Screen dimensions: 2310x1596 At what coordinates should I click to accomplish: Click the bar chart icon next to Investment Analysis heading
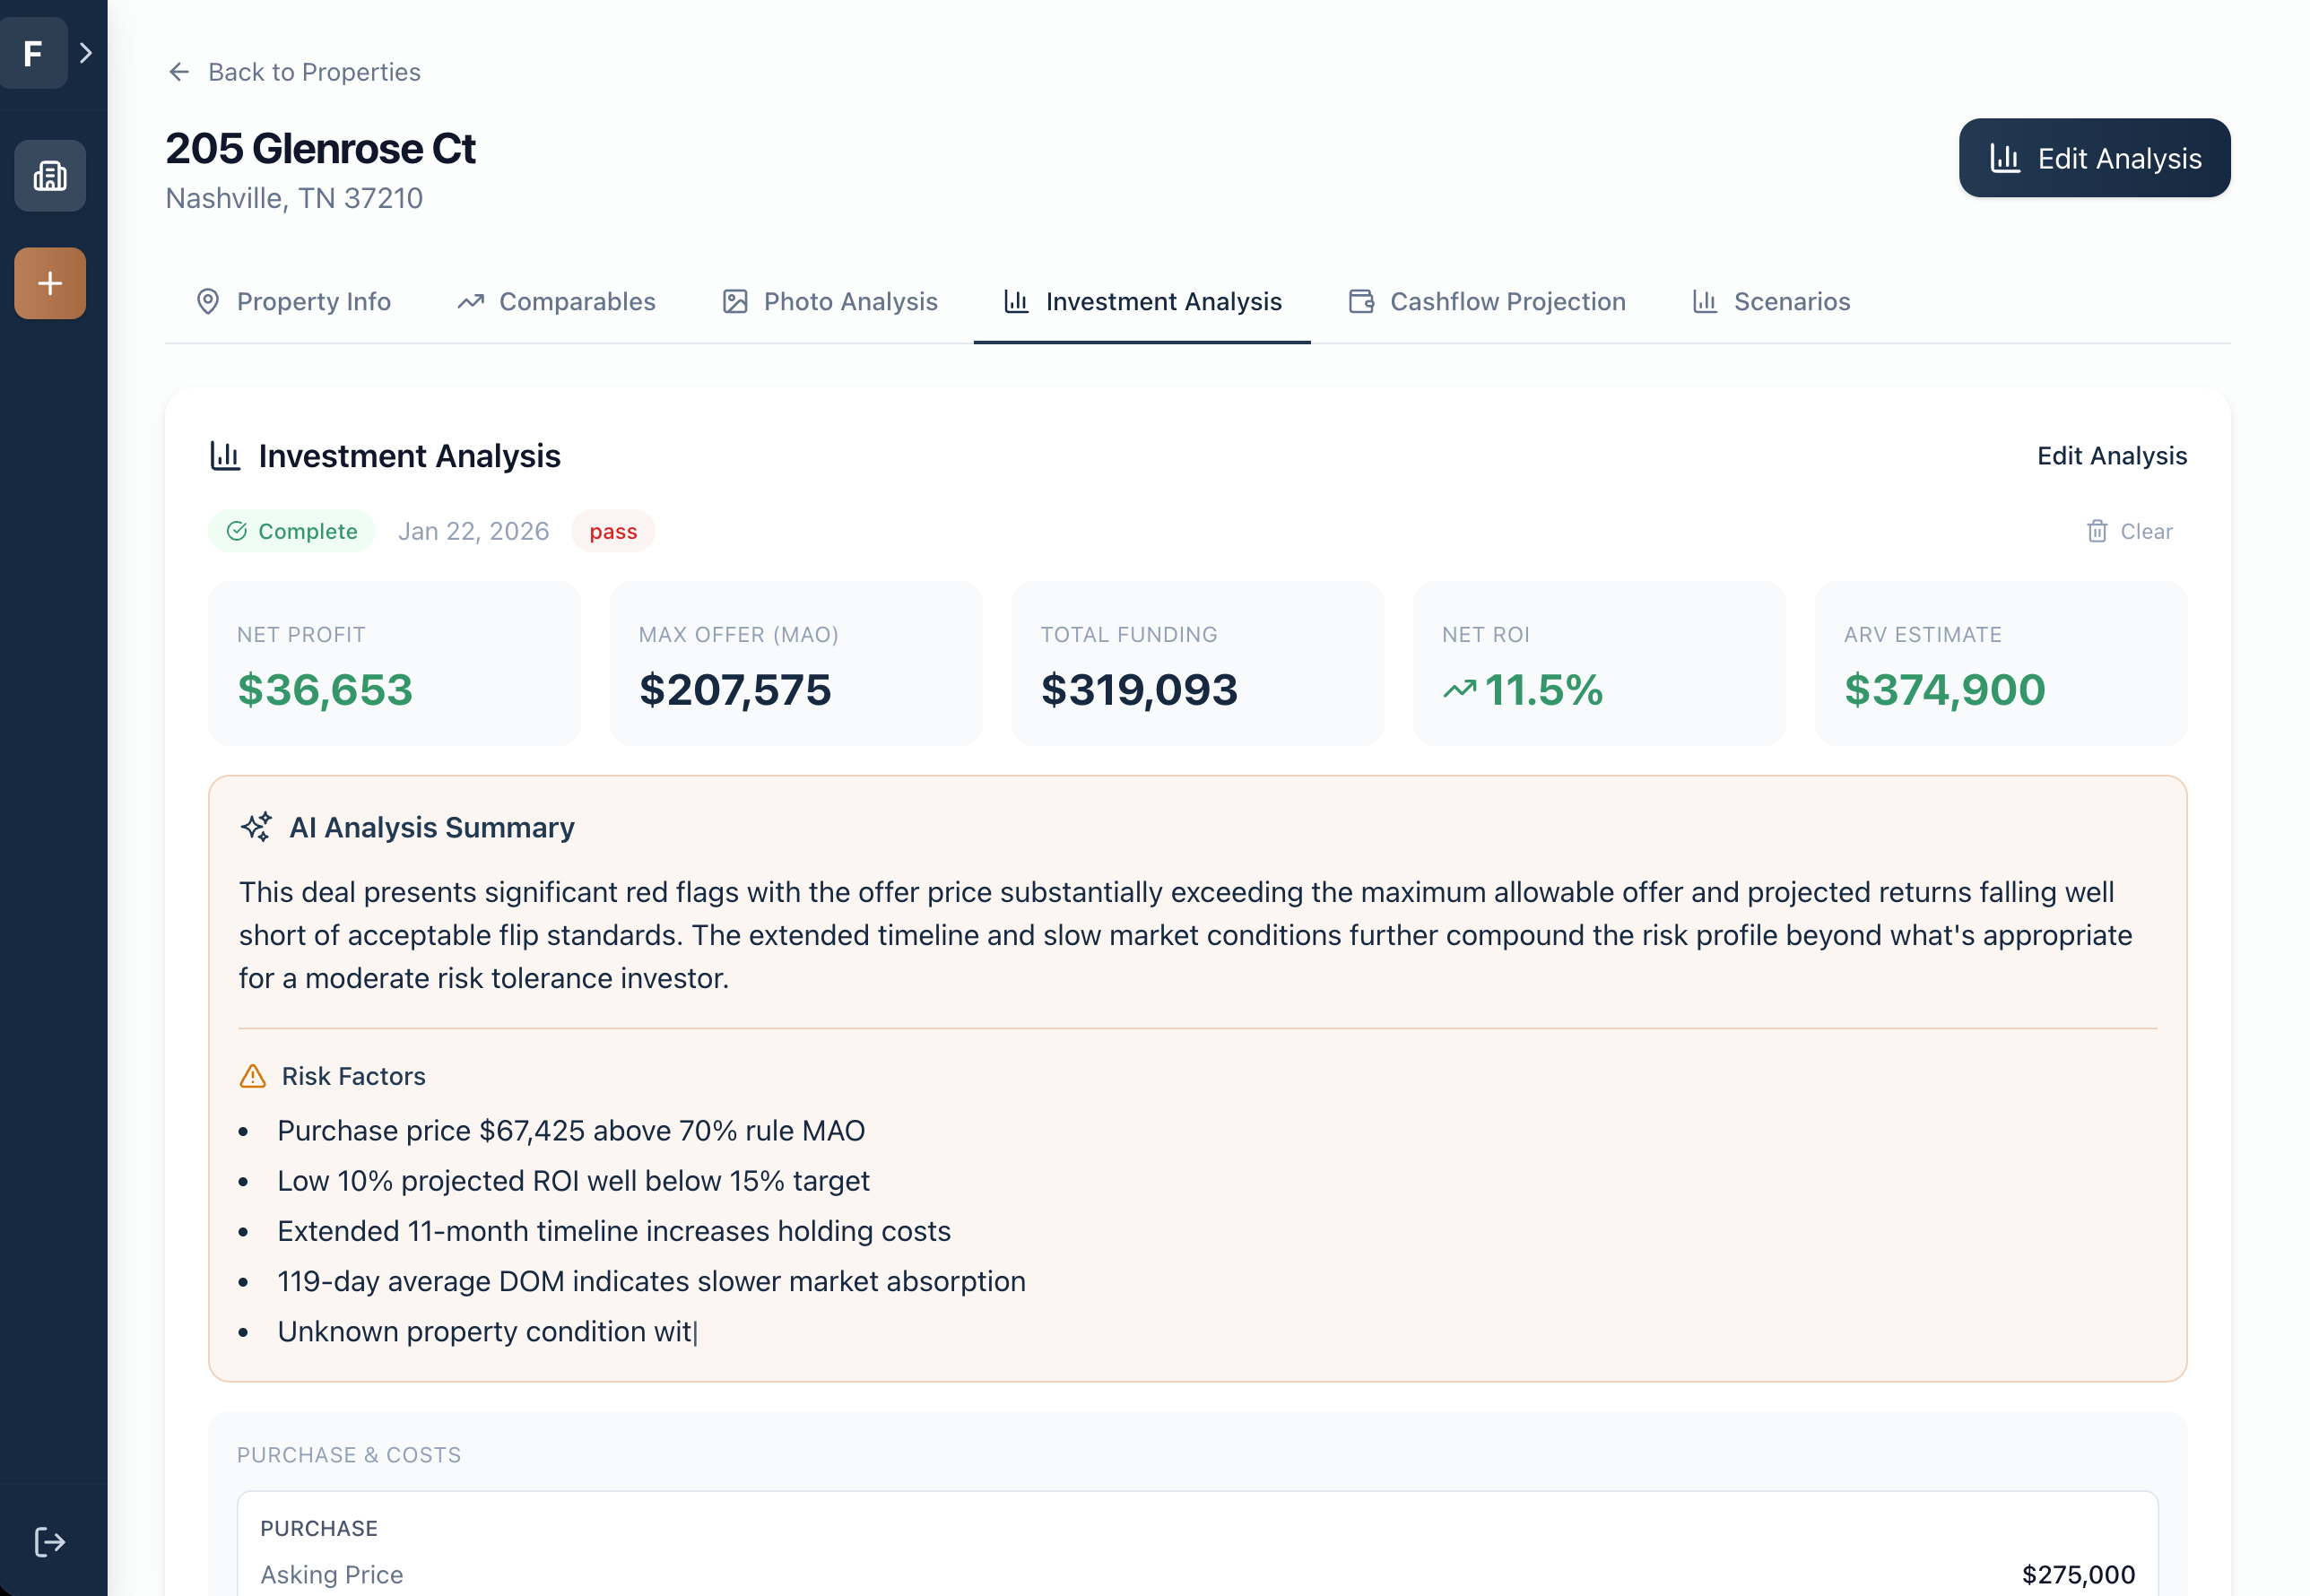click(225, 455)
